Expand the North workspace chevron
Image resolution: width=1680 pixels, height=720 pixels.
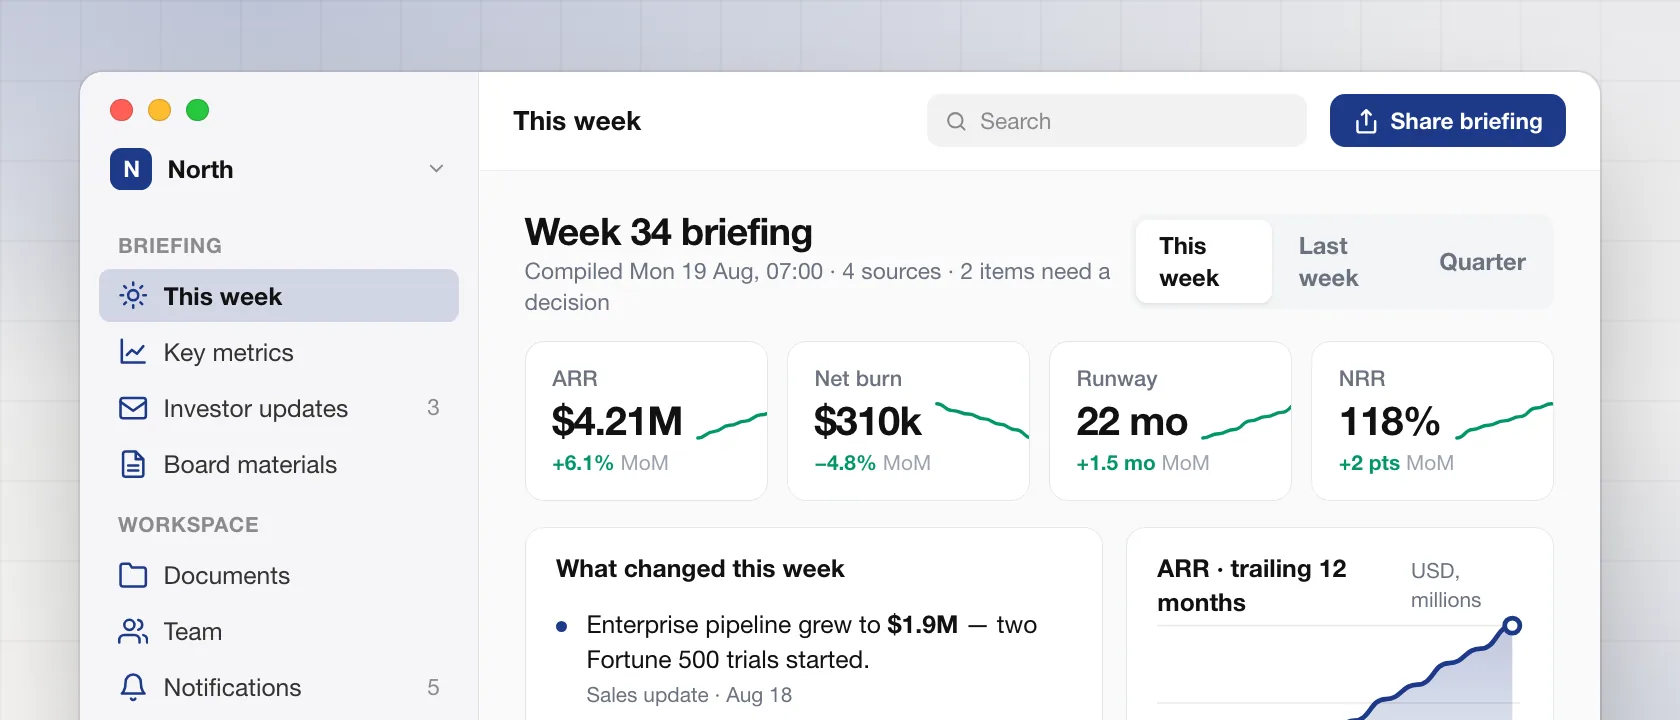coord(436,169)
